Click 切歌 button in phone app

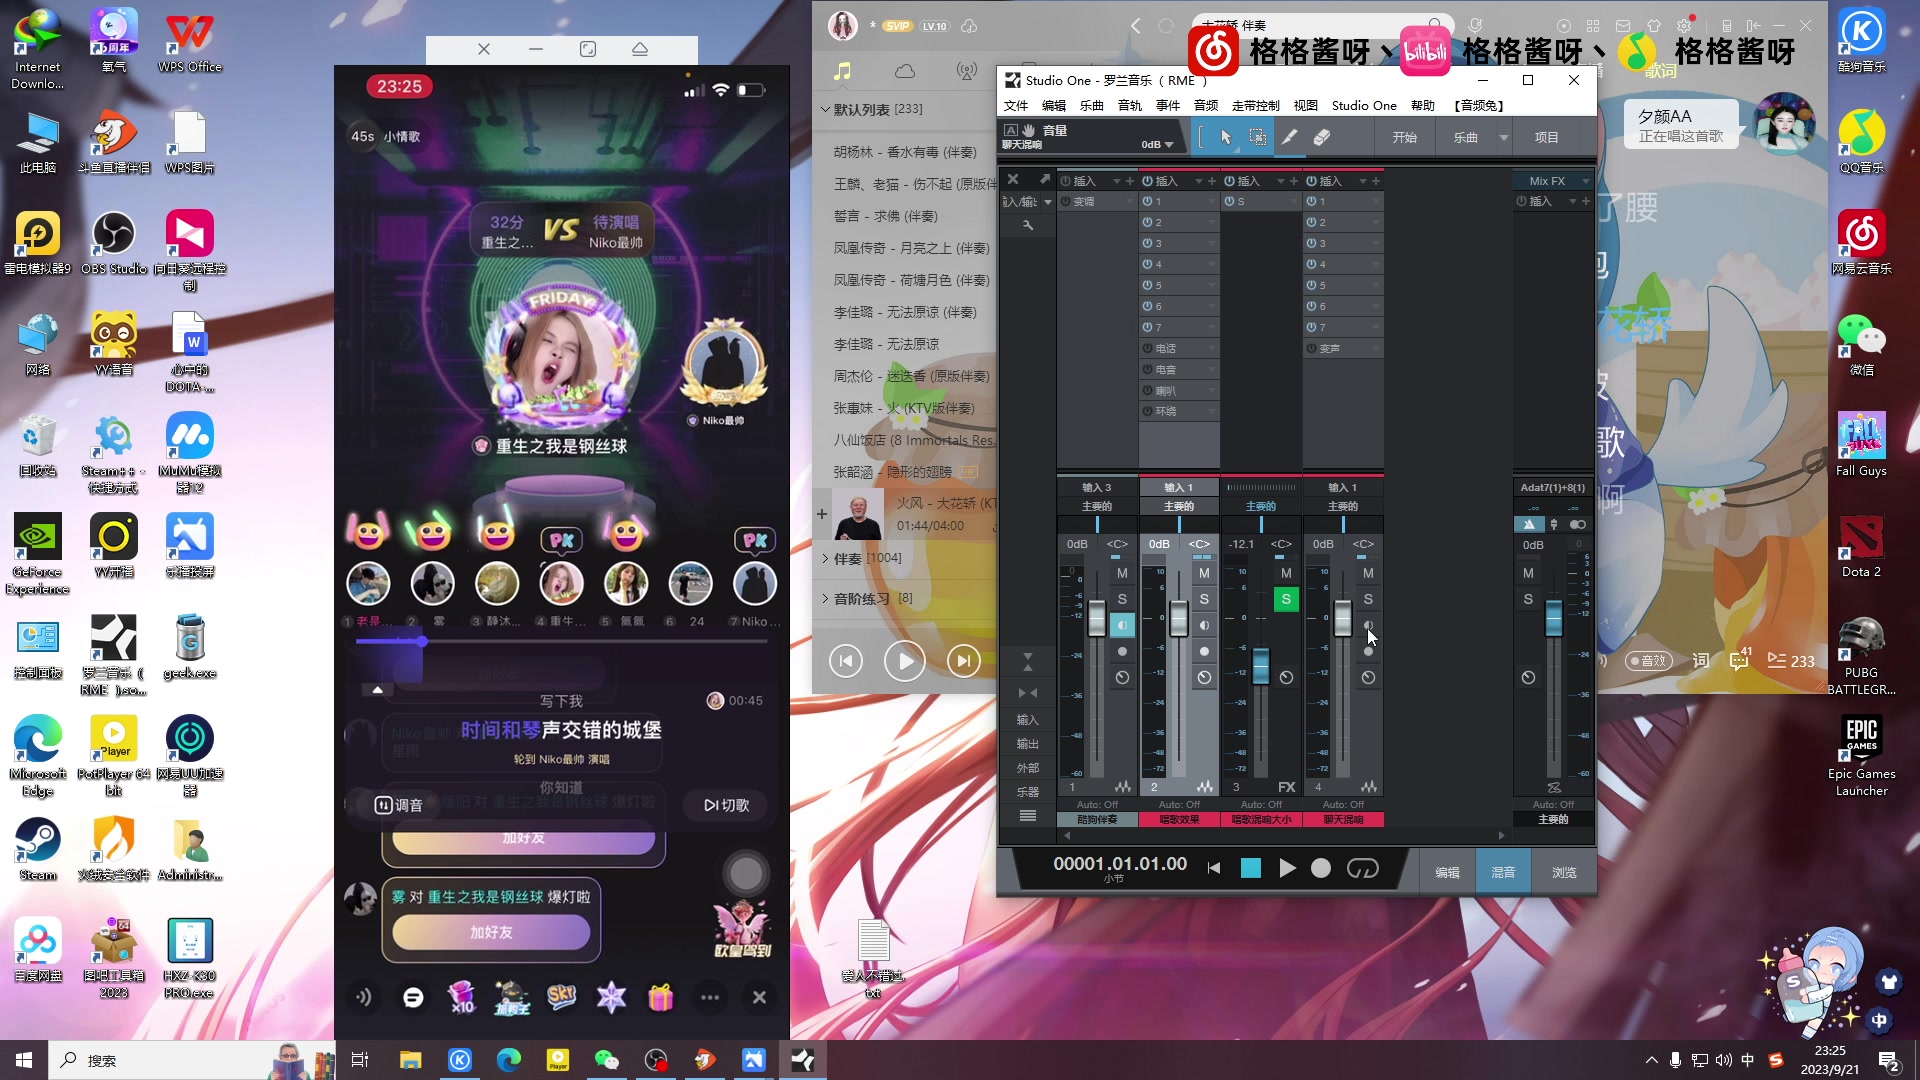(726, 805)
